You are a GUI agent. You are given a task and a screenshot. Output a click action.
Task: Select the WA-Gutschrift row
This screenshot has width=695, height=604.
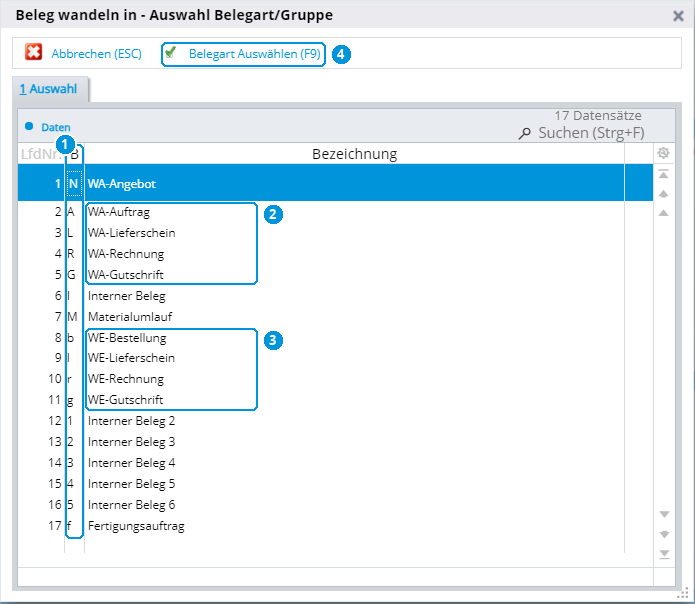336,275
